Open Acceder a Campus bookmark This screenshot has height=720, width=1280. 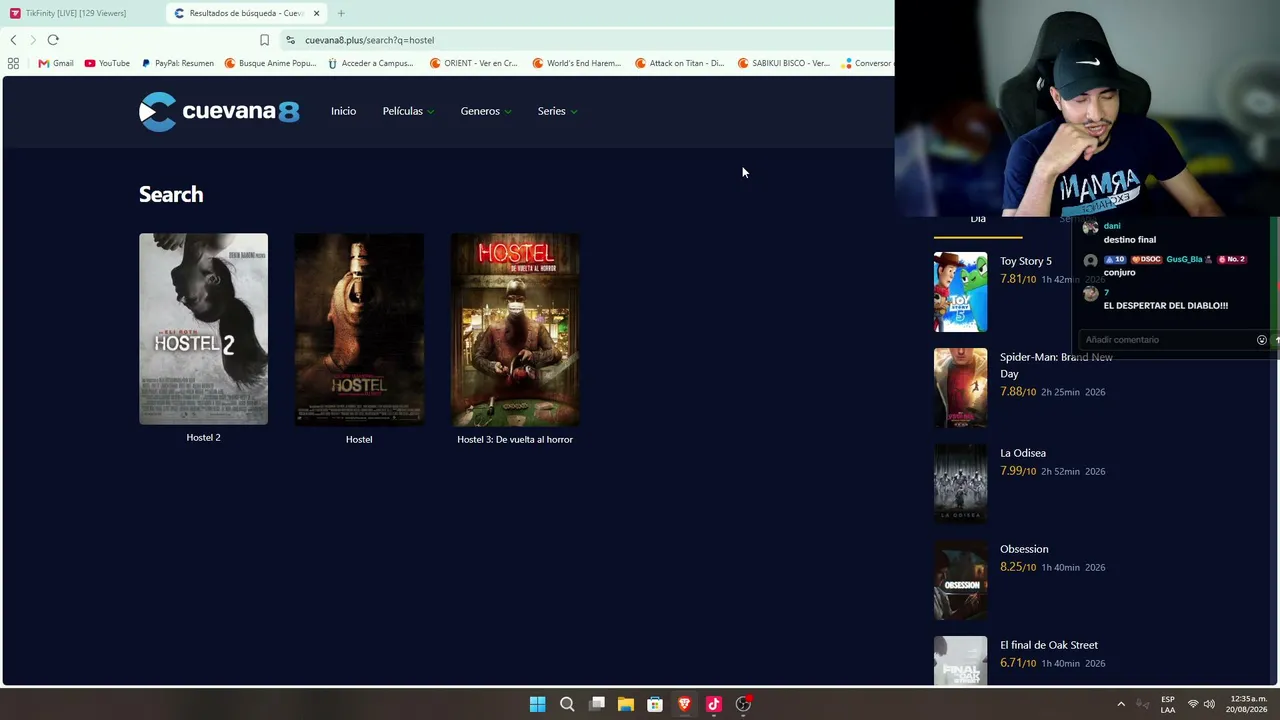pos(370,63)
